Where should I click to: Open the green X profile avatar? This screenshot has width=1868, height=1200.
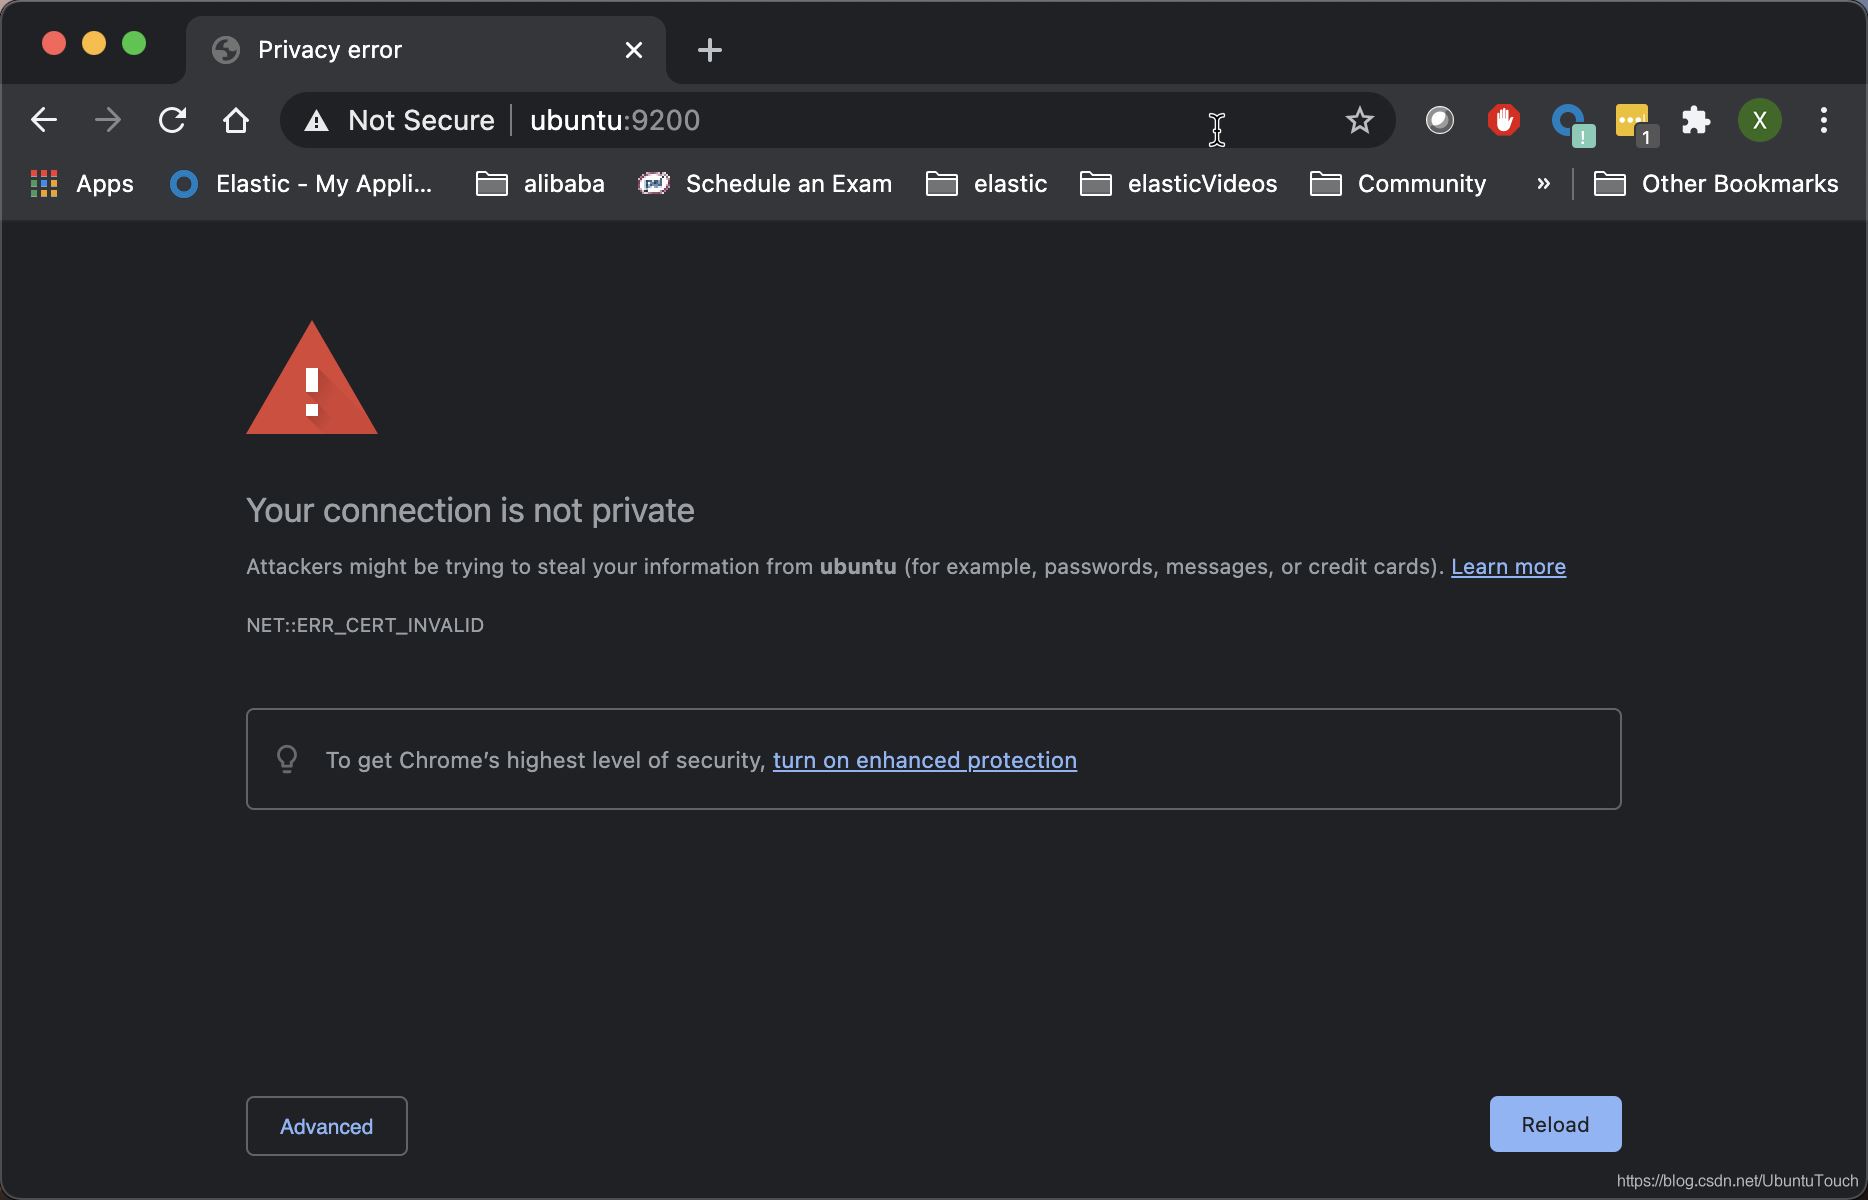point(1759,121)
